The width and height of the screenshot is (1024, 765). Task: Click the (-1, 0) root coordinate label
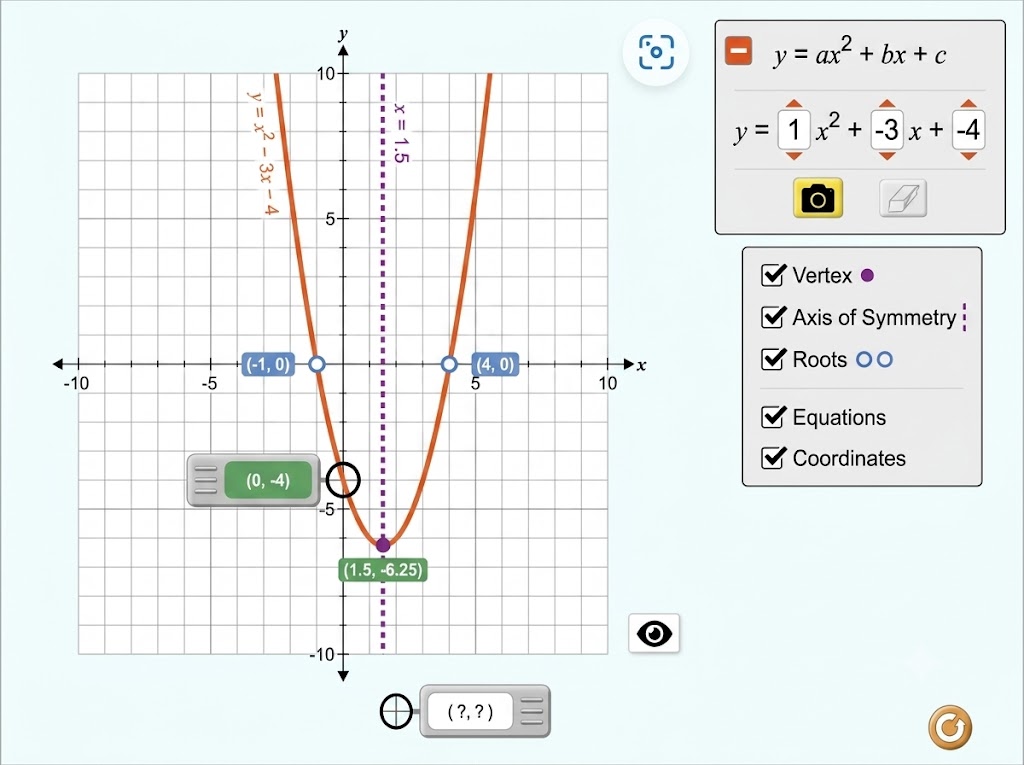[268, 364]
